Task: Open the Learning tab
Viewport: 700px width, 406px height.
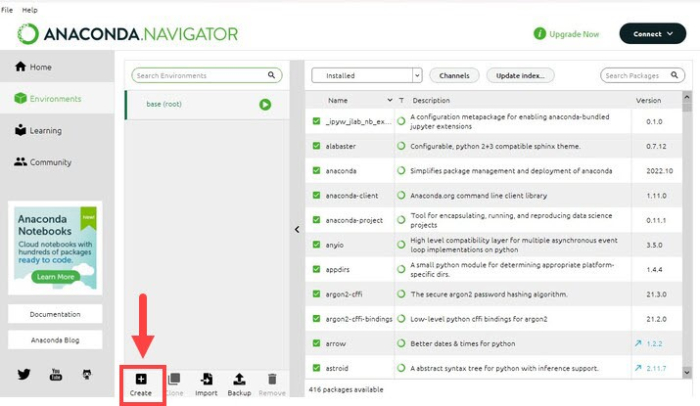Action: click(x=57, y=130)
